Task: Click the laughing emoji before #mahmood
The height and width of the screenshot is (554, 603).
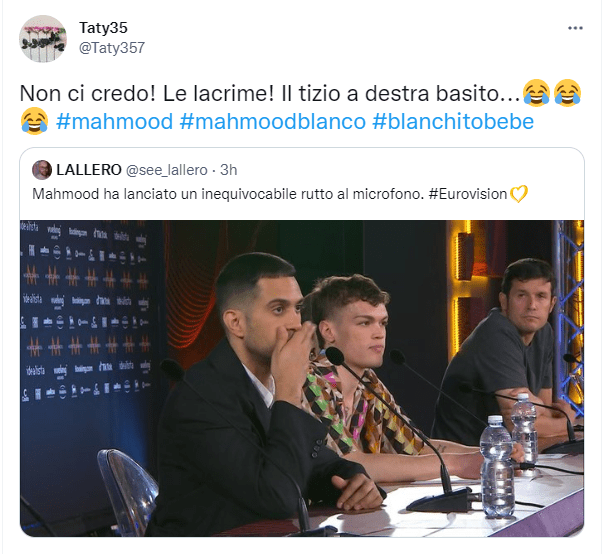Action: click(35, 121)
